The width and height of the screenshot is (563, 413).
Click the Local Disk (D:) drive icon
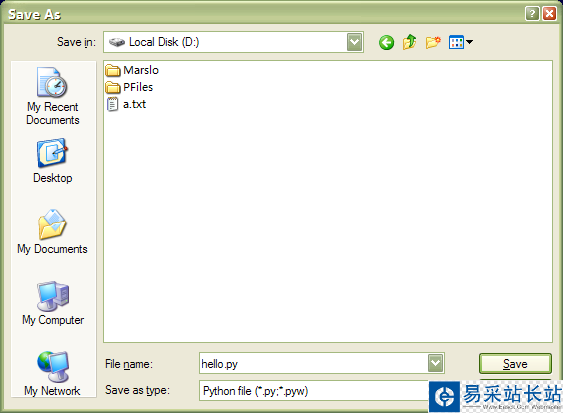tap(117, 42)
